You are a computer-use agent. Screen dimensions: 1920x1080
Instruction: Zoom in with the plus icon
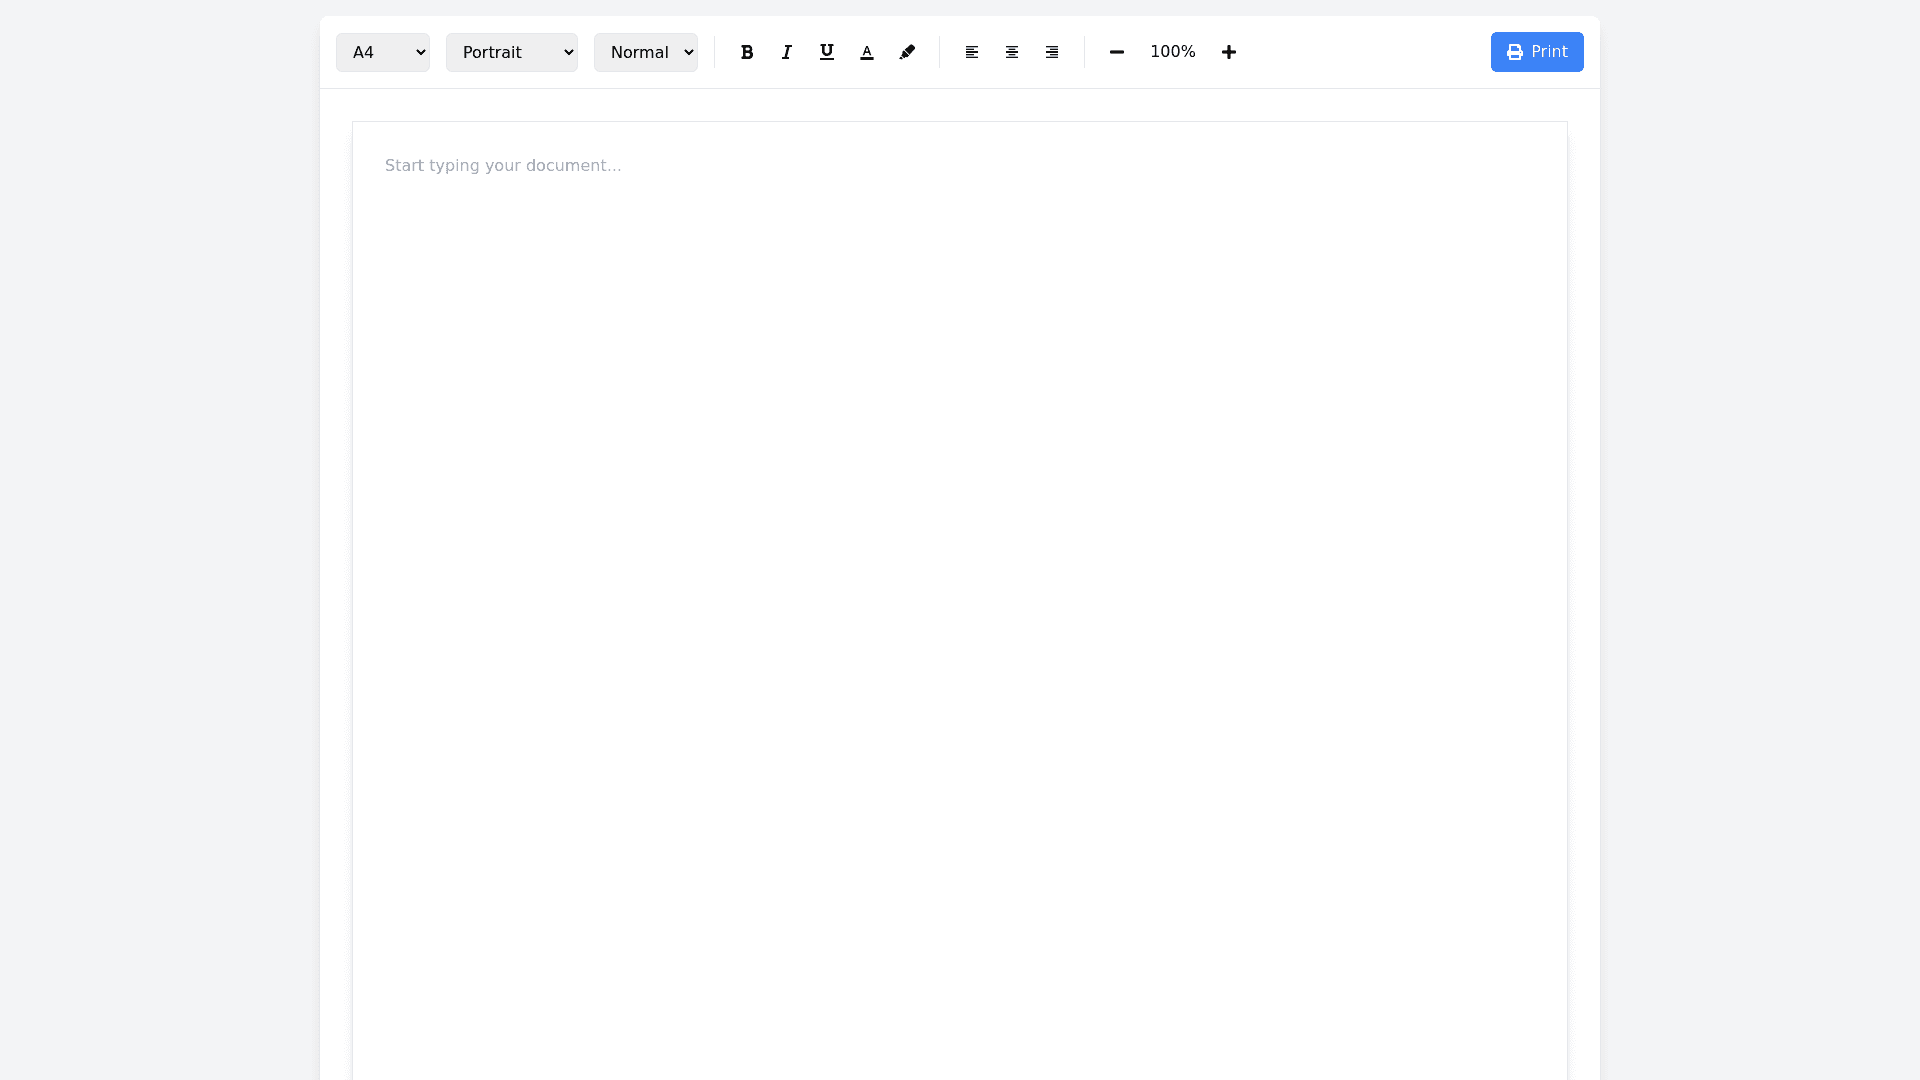1229,52
